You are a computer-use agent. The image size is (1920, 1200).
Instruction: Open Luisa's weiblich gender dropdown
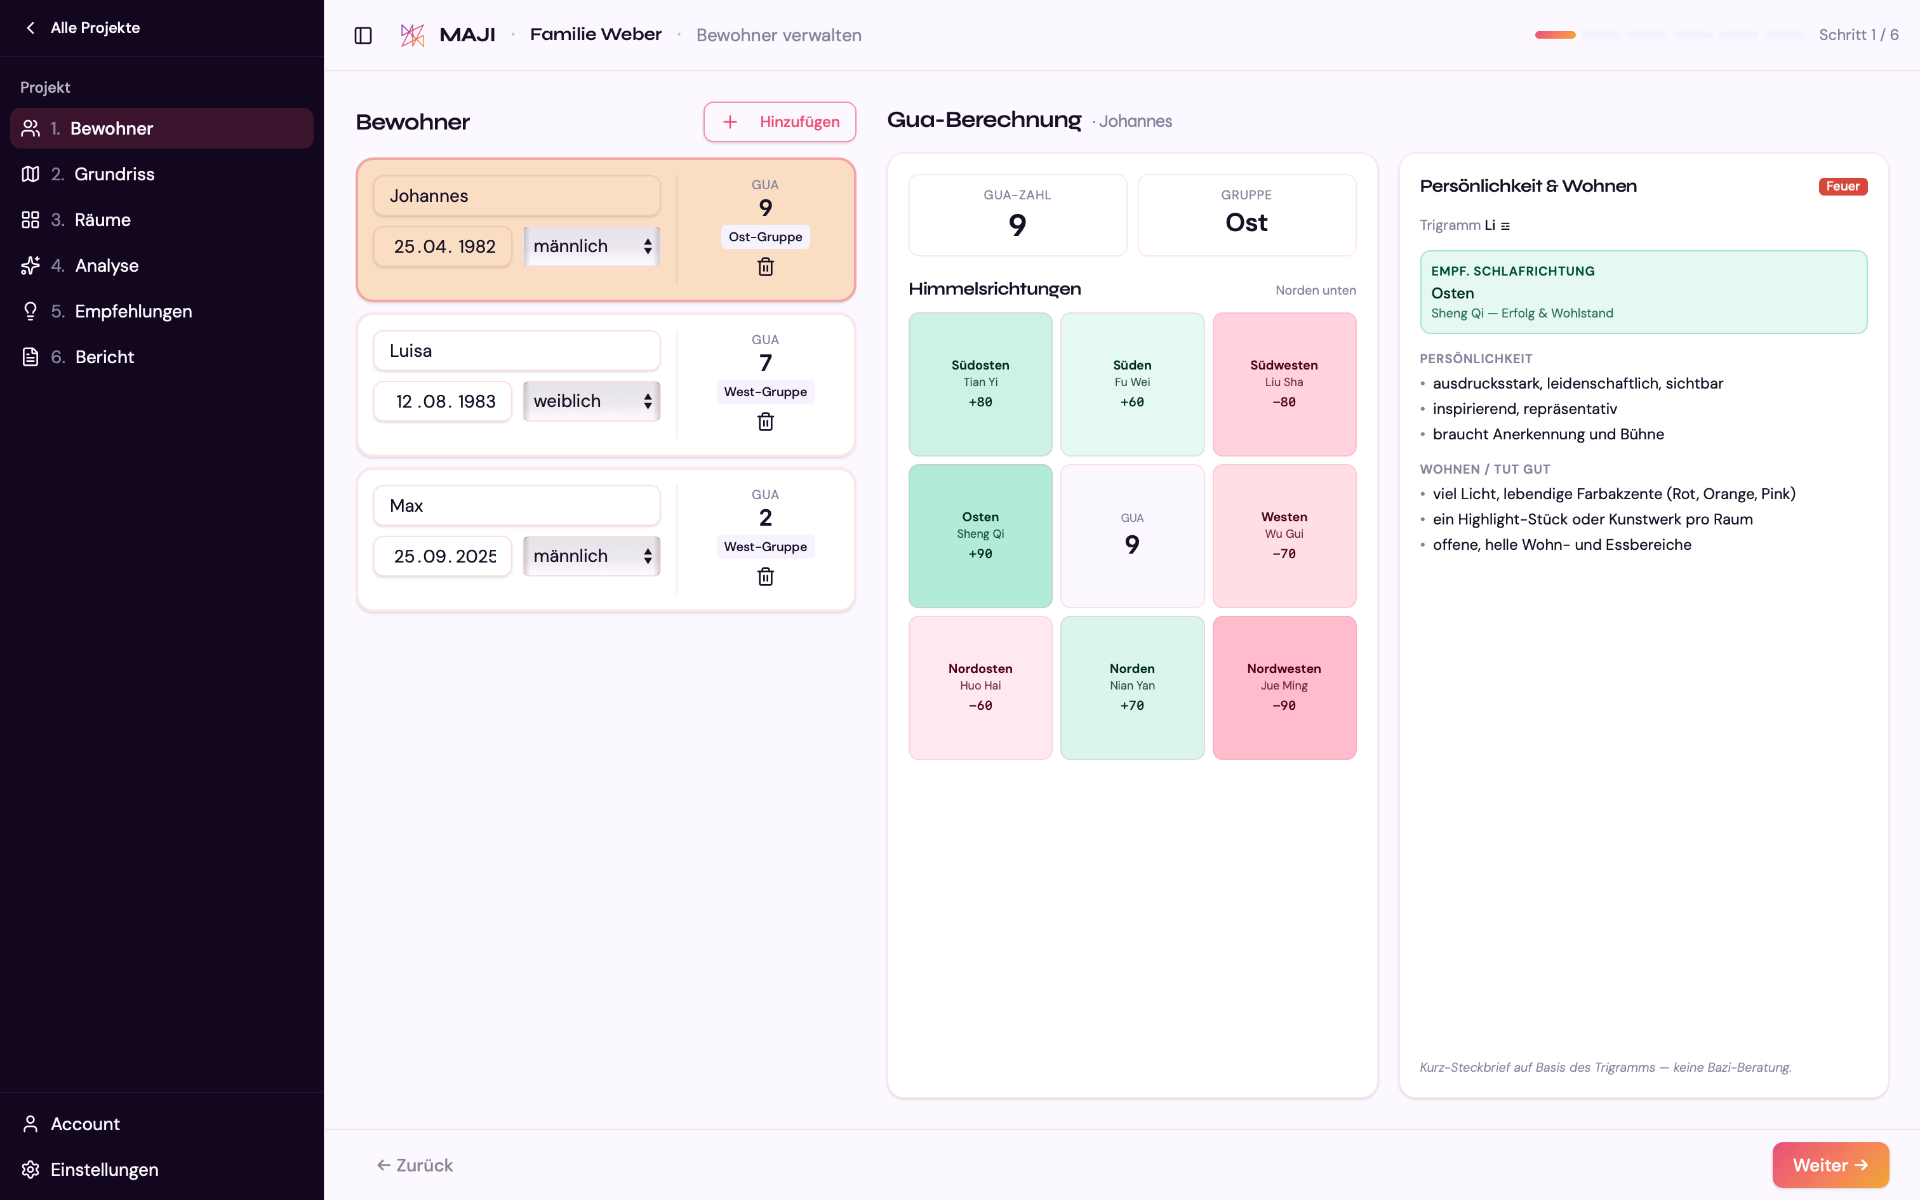(592, 401)
